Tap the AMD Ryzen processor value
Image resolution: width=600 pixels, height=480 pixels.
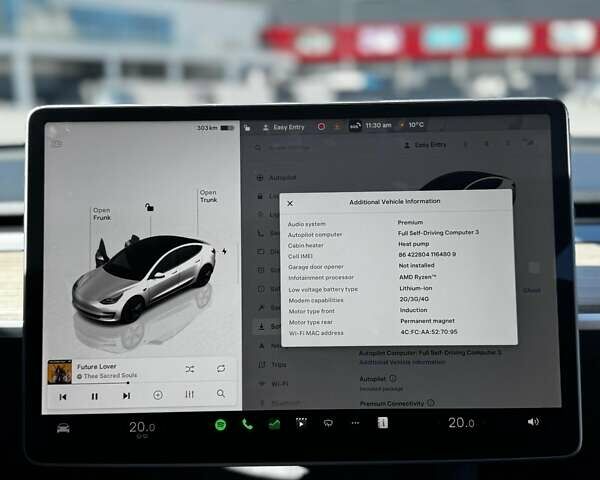click(417, 276)
